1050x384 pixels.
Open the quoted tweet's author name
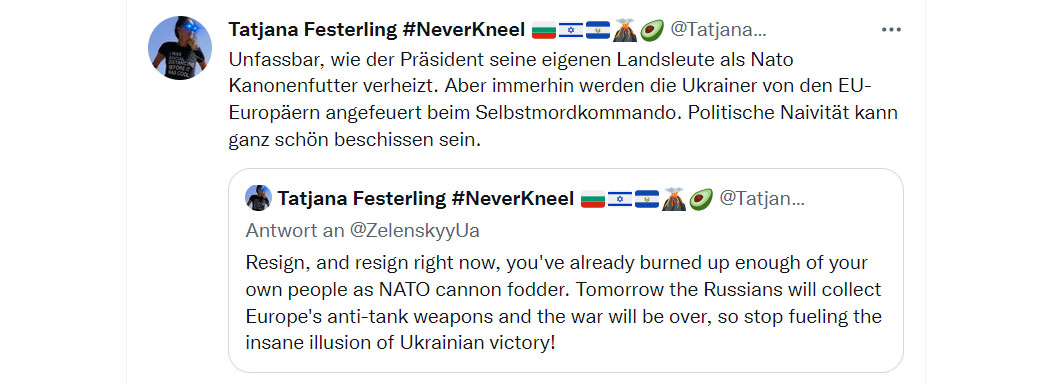point(425,198)
